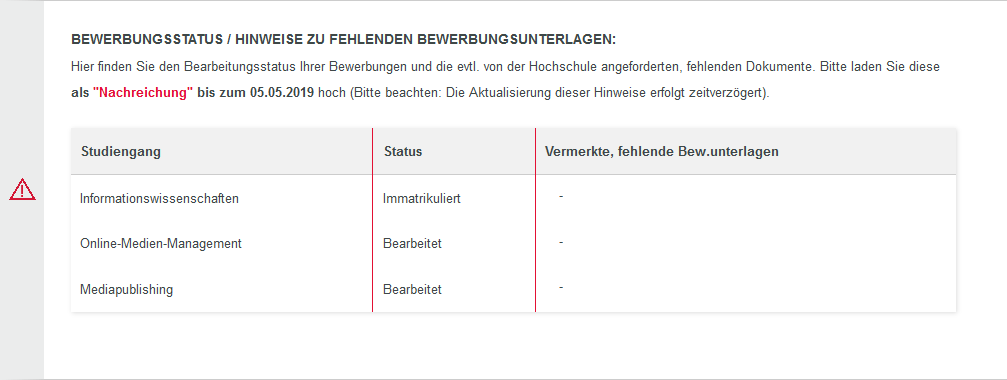Click the deadline date 05.05.2019

tap(281, 92)
